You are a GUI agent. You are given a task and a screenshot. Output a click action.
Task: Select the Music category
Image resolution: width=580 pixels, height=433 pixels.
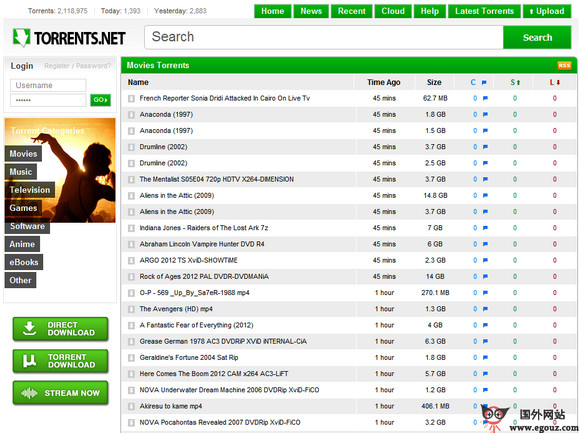[21, 172]
